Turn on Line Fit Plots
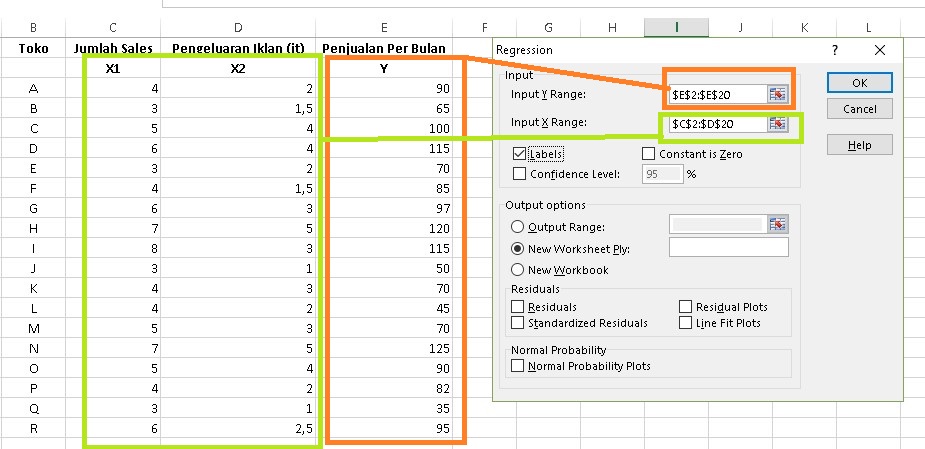925x449 pixels. tap(686, 323)
